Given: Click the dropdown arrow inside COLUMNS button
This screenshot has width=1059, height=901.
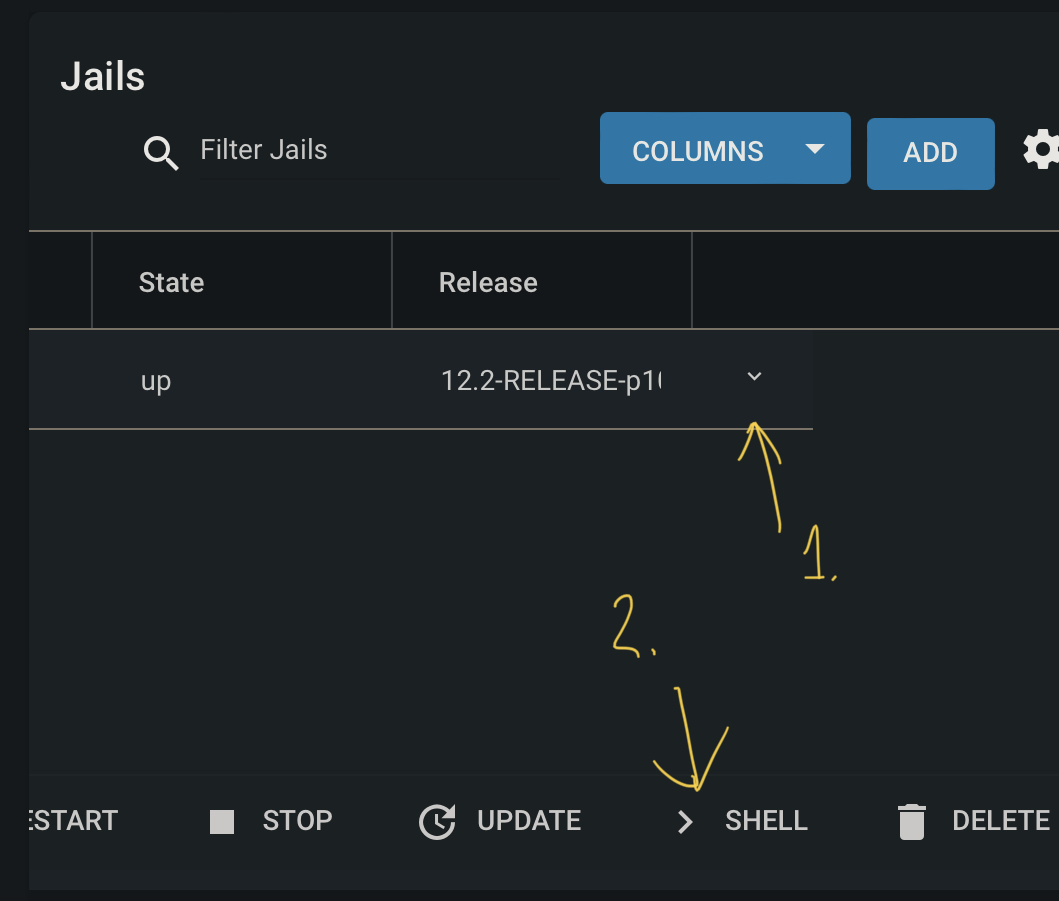Looking at the screenshot, I should (x=814, y=148).
